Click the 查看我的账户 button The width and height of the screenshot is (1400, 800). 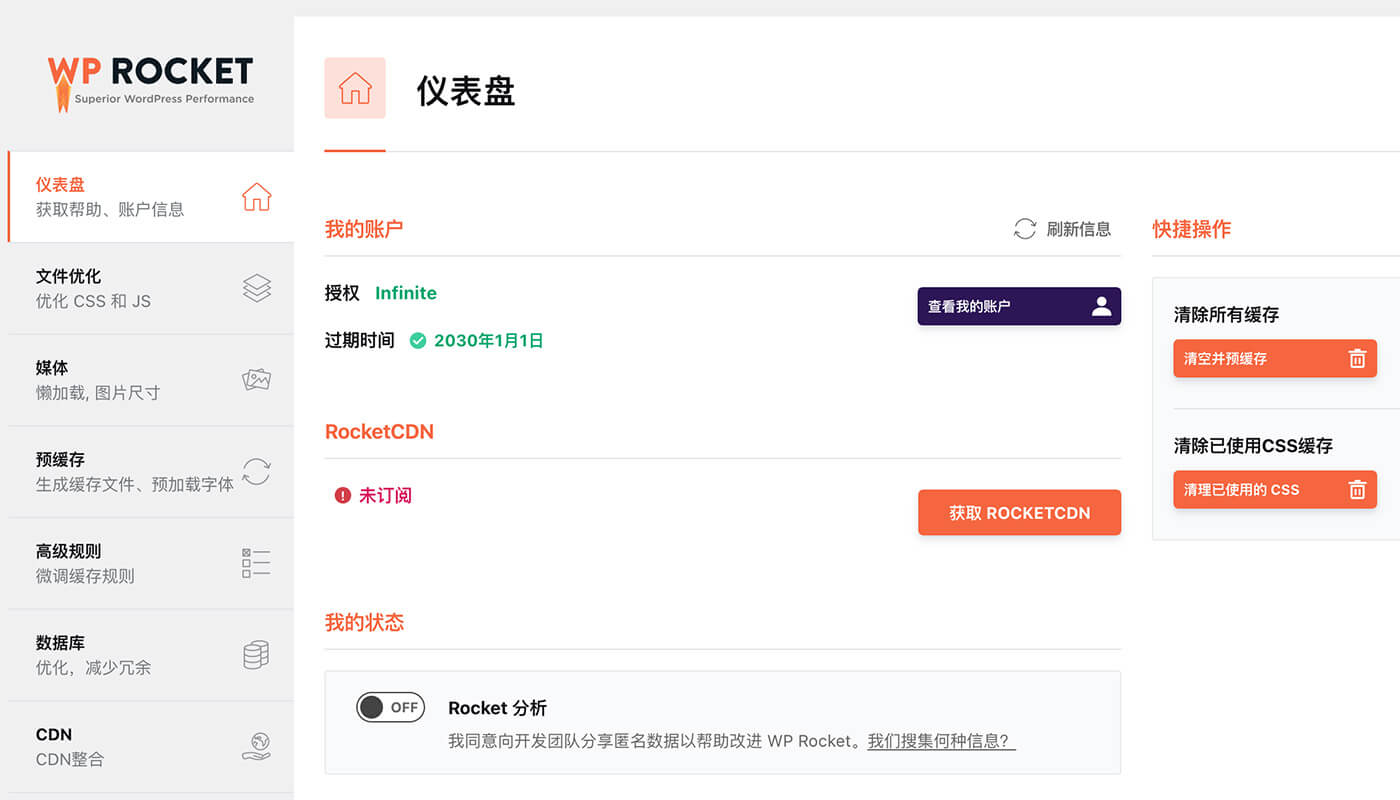tap(1019, 306)
